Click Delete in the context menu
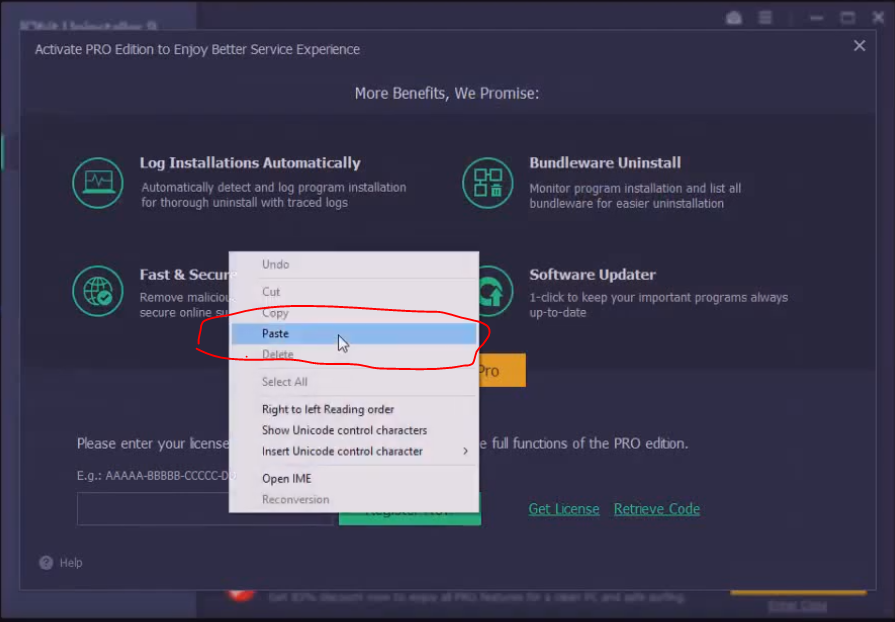Image resolution: width=895 pixels, height=622 pixels. [x=354, y=354]
